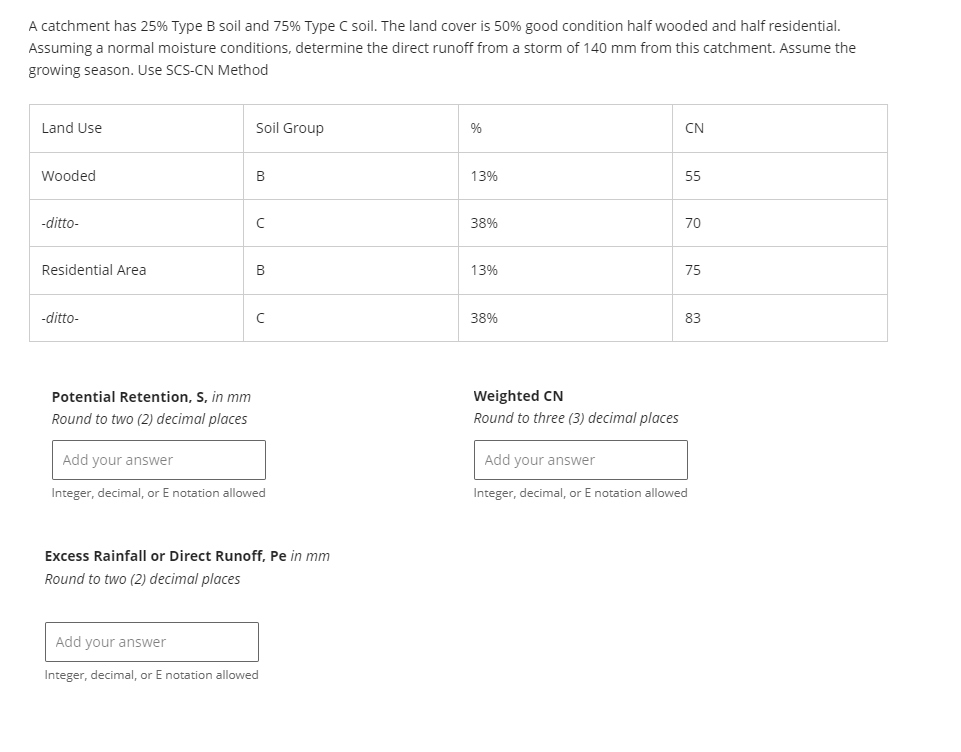961x752 pixels.
Task: Click the CN value 55 cell
Action: pos(691,175)
